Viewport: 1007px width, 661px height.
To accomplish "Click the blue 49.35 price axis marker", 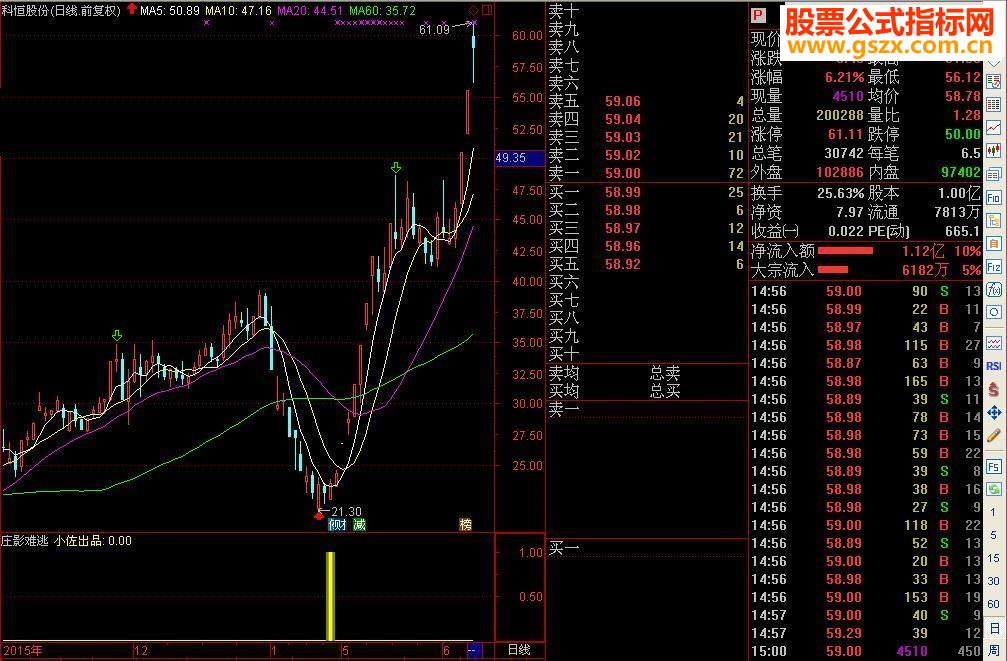I will pyautogui.click(x=520, y=157).
